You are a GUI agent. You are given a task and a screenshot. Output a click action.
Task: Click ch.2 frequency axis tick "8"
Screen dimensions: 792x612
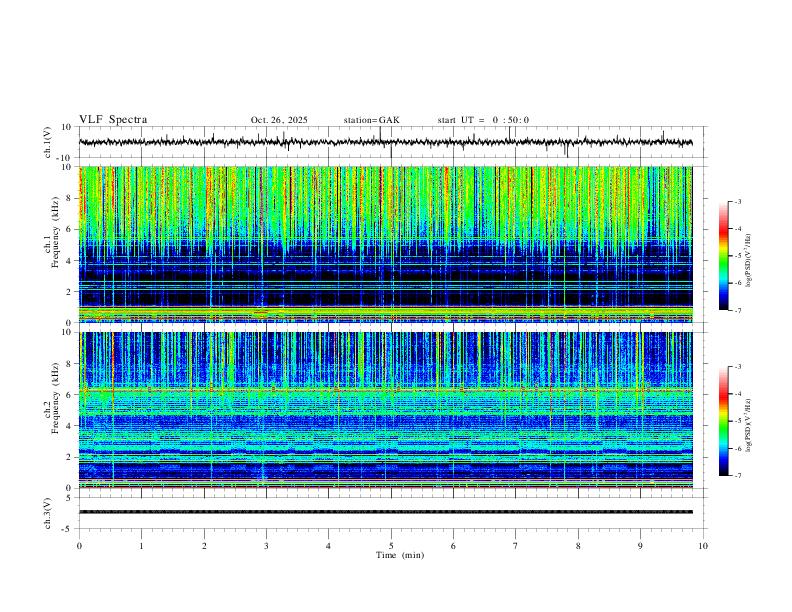point(69,364)
